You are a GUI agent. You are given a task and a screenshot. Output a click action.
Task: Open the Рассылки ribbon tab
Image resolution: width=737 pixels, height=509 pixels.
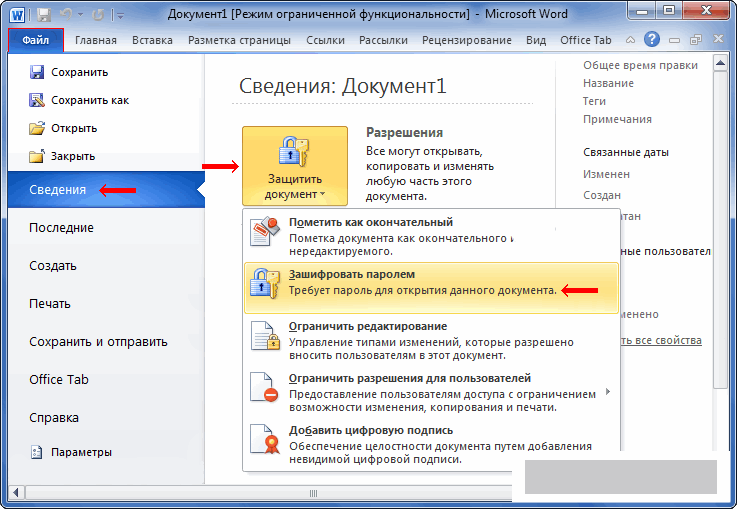[x=383, y=40]
